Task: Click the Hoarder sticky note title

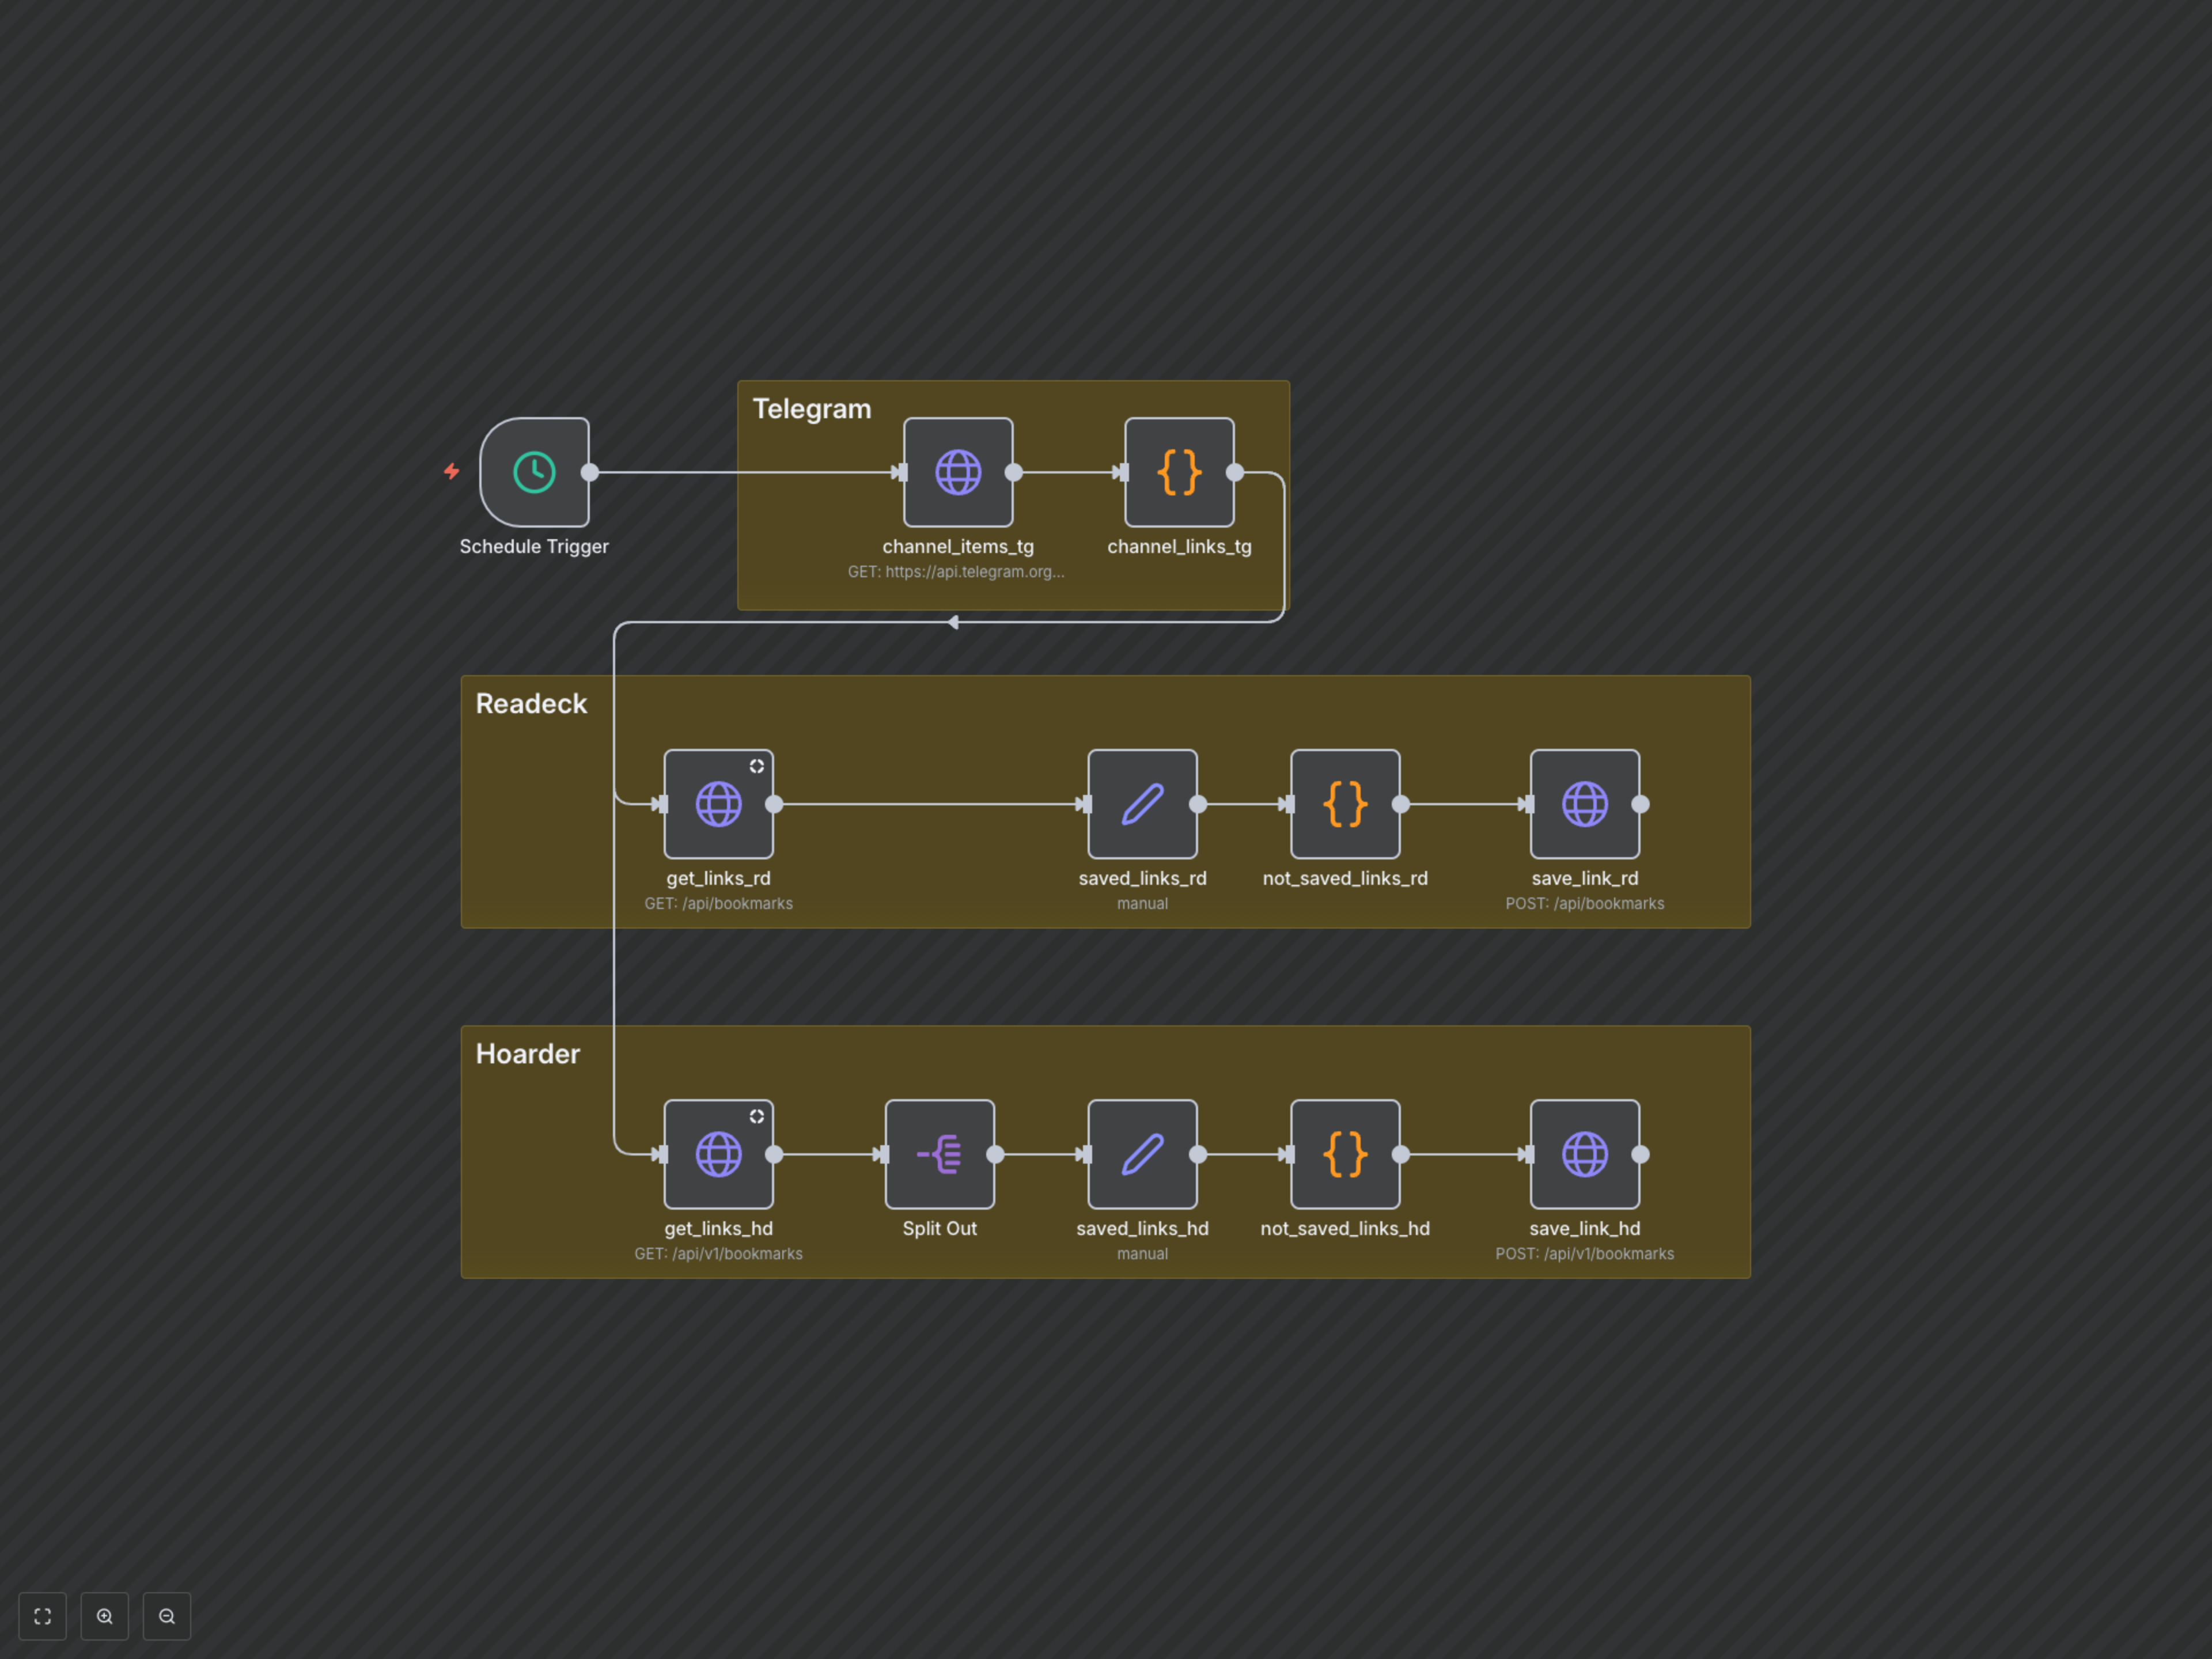Action: pyautogui.click(x=527, y=1054)
